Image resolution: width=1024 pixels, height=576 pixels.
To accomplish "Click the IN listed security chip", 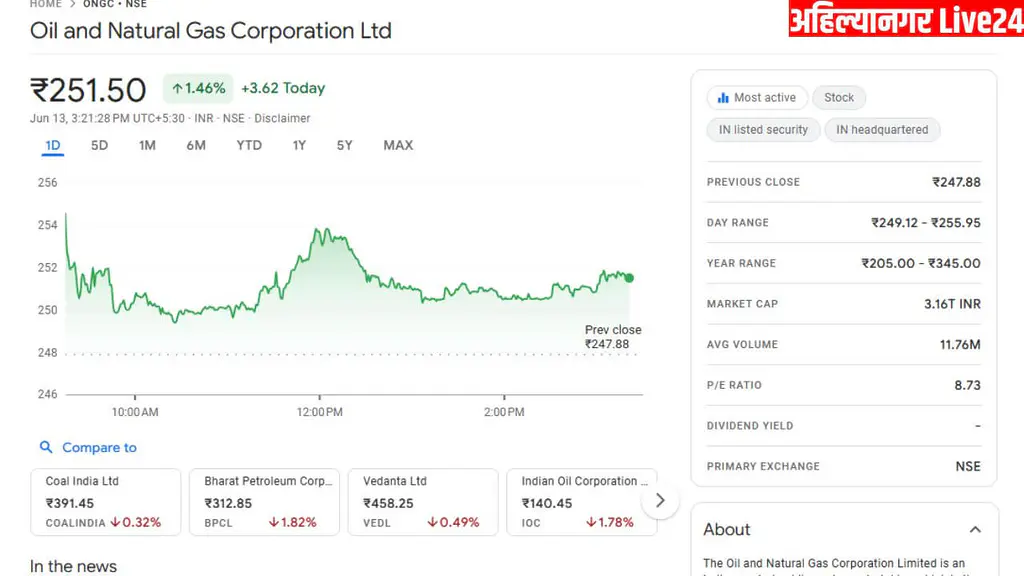I will click(x=764, y=130).
